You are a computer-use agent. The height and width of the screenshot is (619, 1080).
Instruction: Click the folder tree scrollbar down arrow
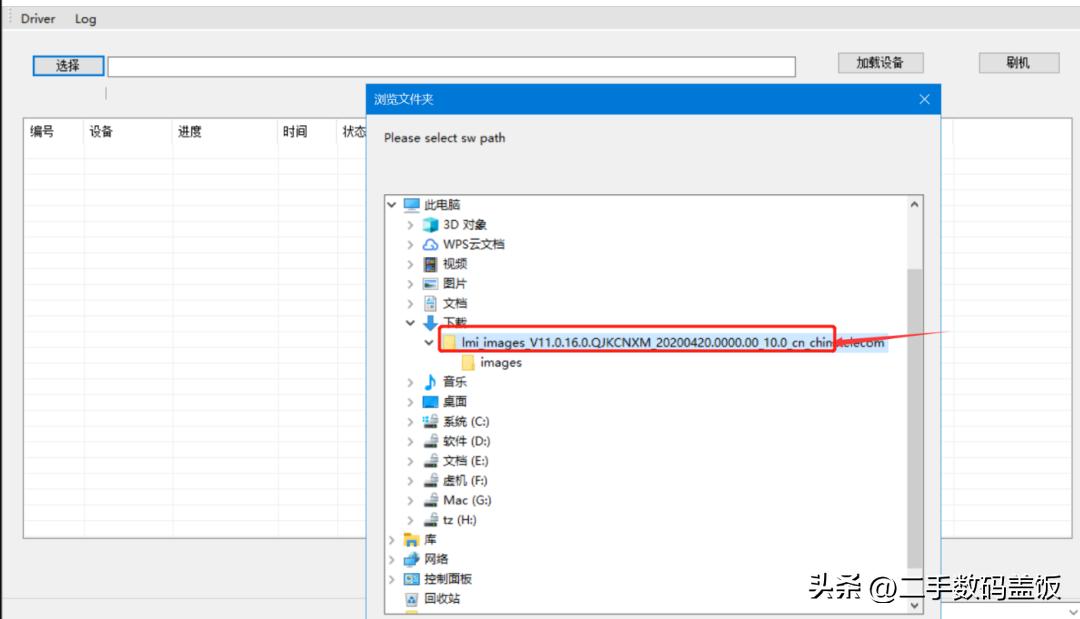coord(915,605)
